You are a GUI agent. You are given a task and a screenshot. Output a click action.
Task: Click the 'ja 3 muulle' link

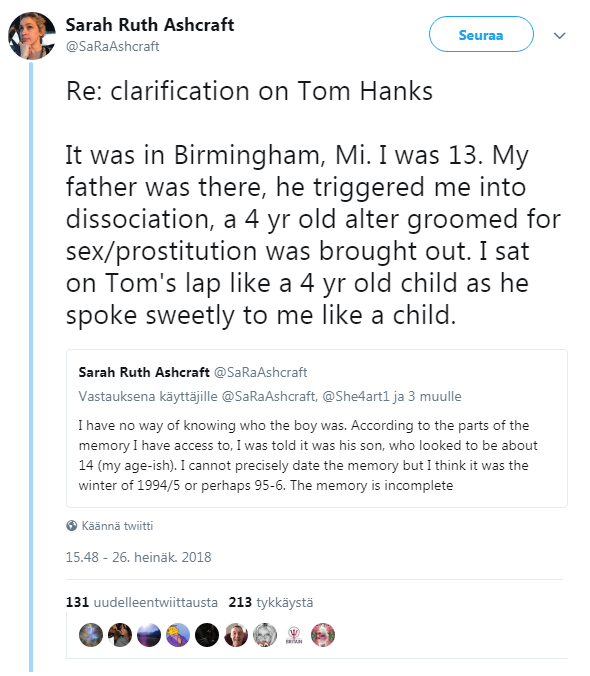pos(427,396)
